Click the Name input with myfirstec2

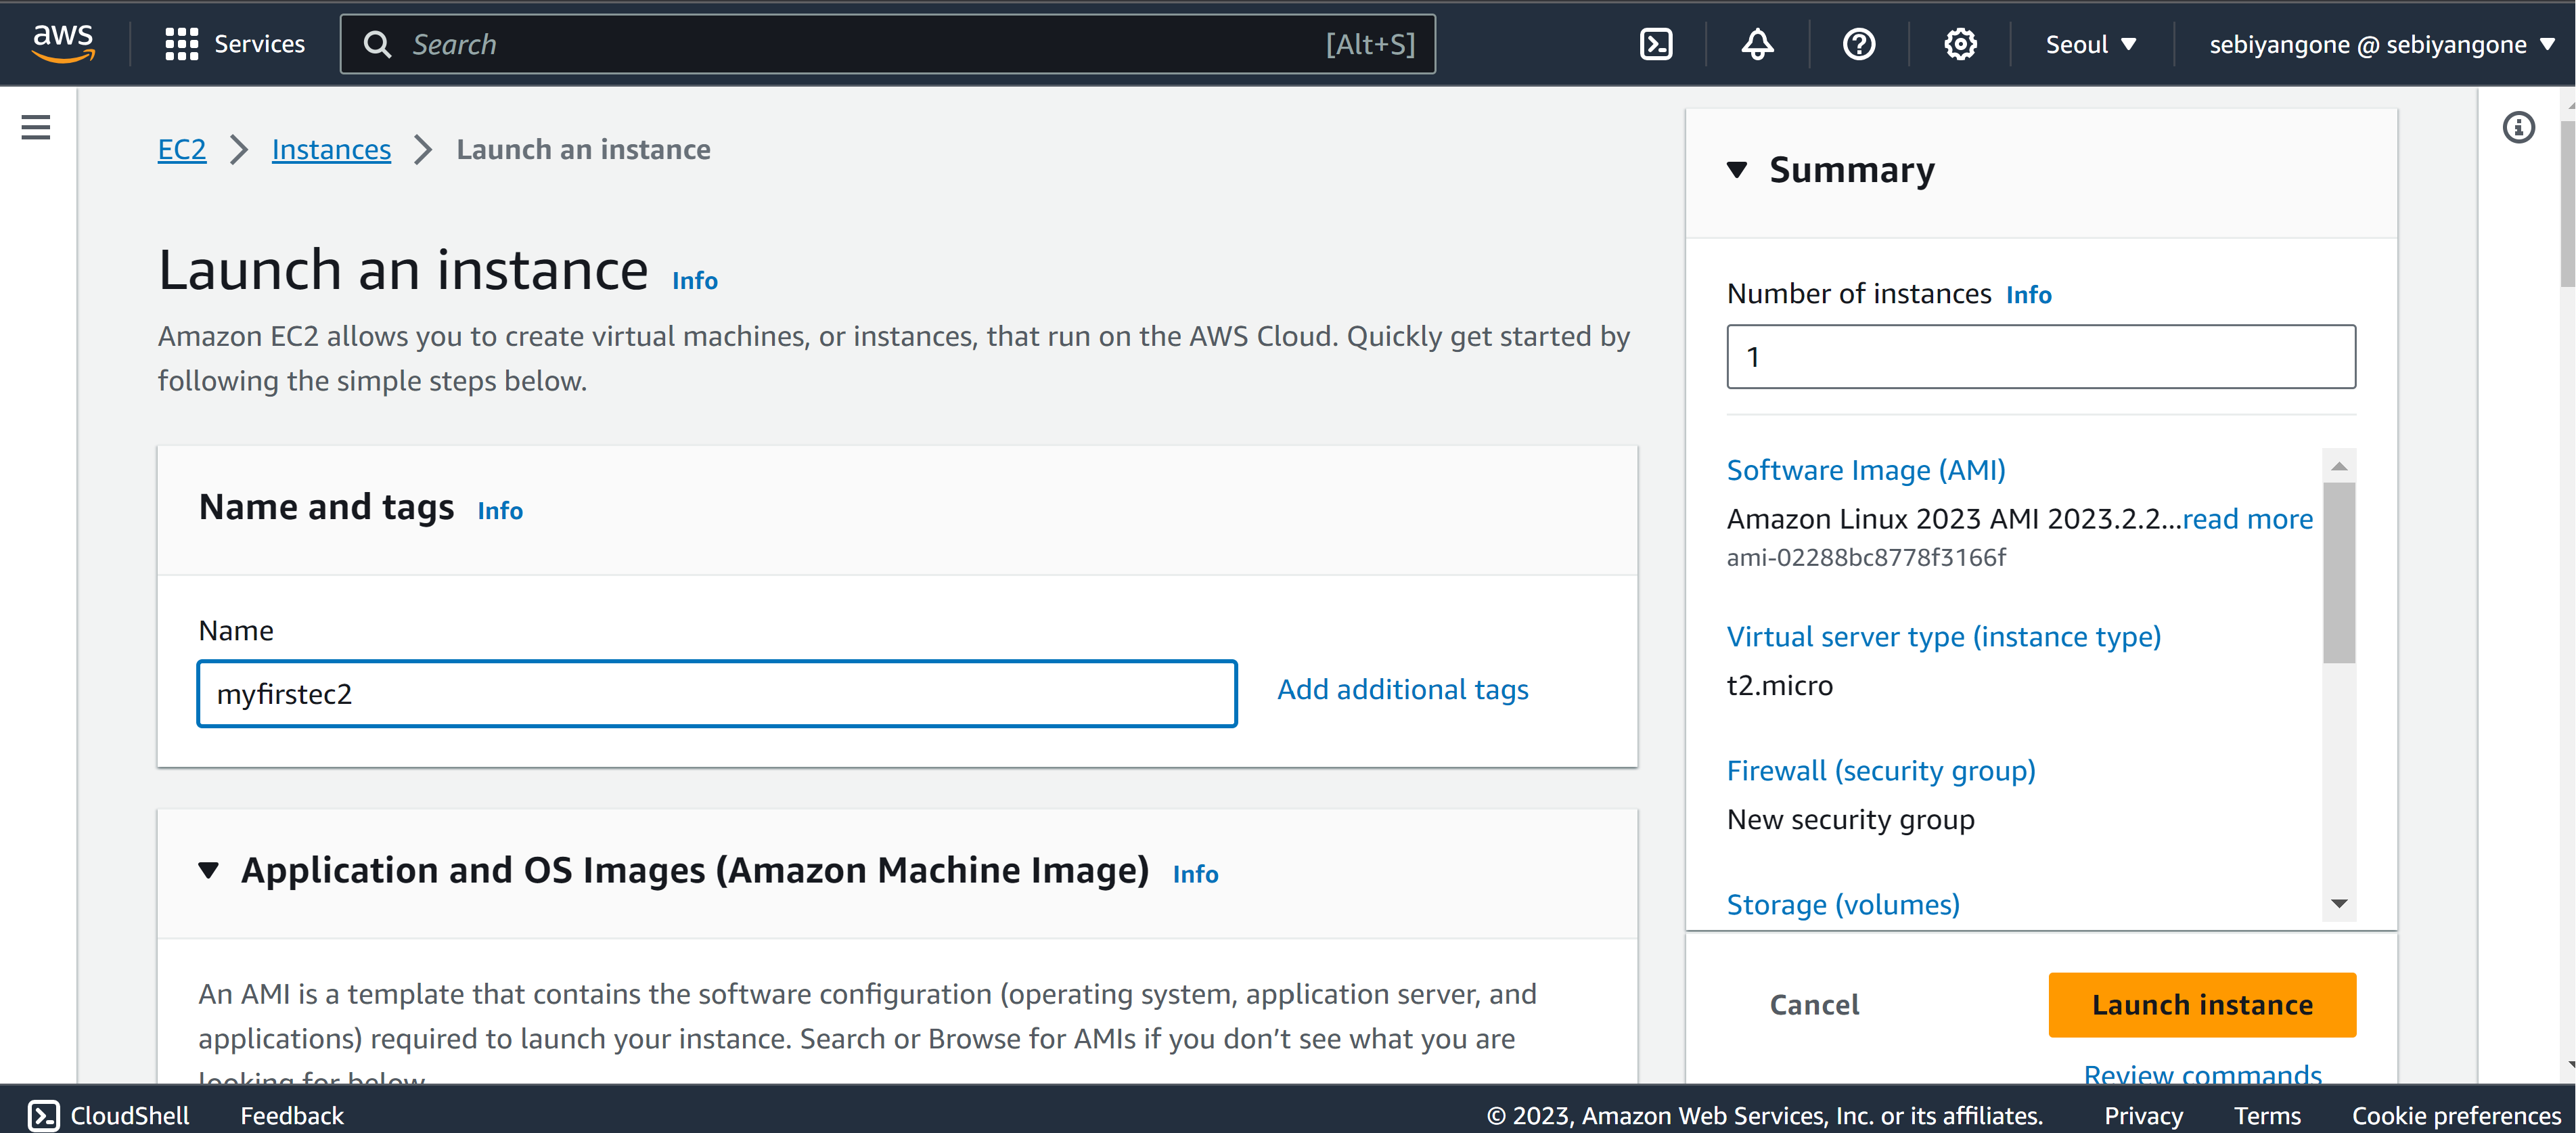(x=717, y=693)
